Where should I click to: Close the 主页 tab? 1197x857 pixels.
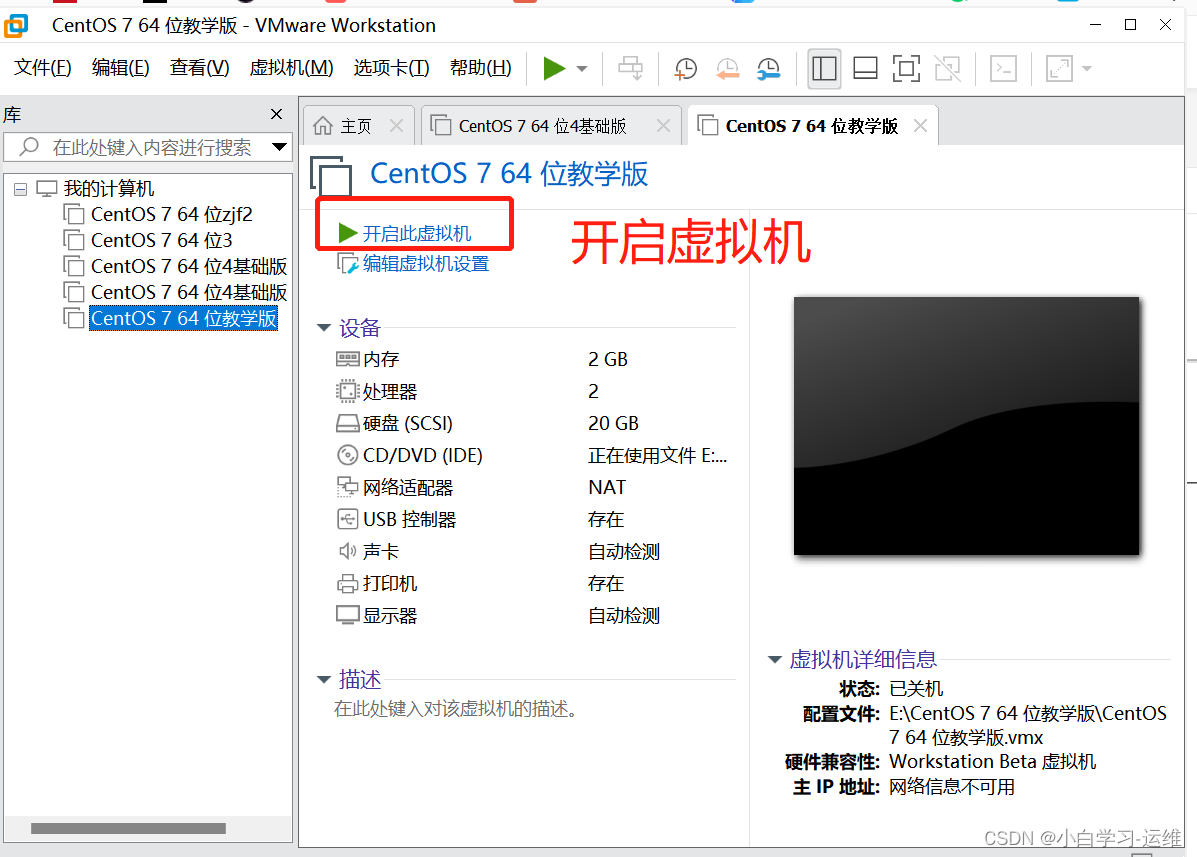396,126
